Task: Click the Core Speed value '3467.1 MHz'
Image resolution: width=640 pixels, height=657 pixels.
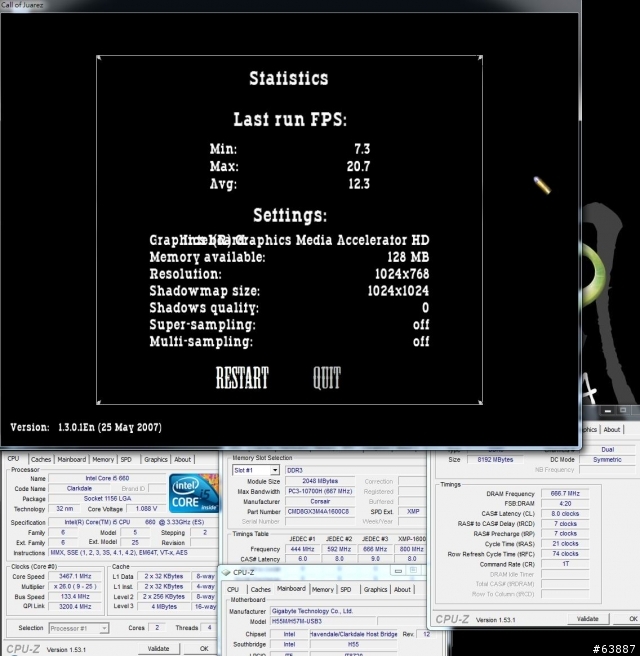Action: 75,577
